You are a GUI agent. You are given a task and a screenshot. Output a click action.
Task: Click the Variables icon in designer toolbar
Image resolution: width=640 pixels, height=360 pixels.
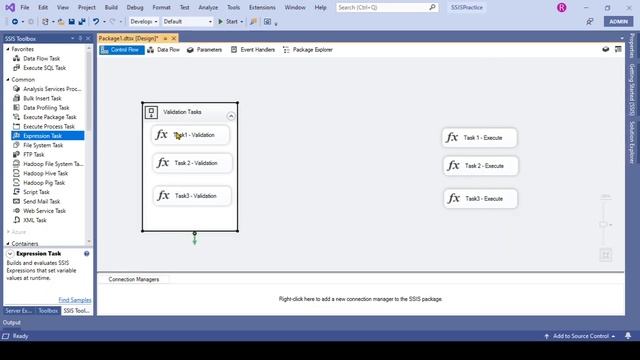[606, 49]
